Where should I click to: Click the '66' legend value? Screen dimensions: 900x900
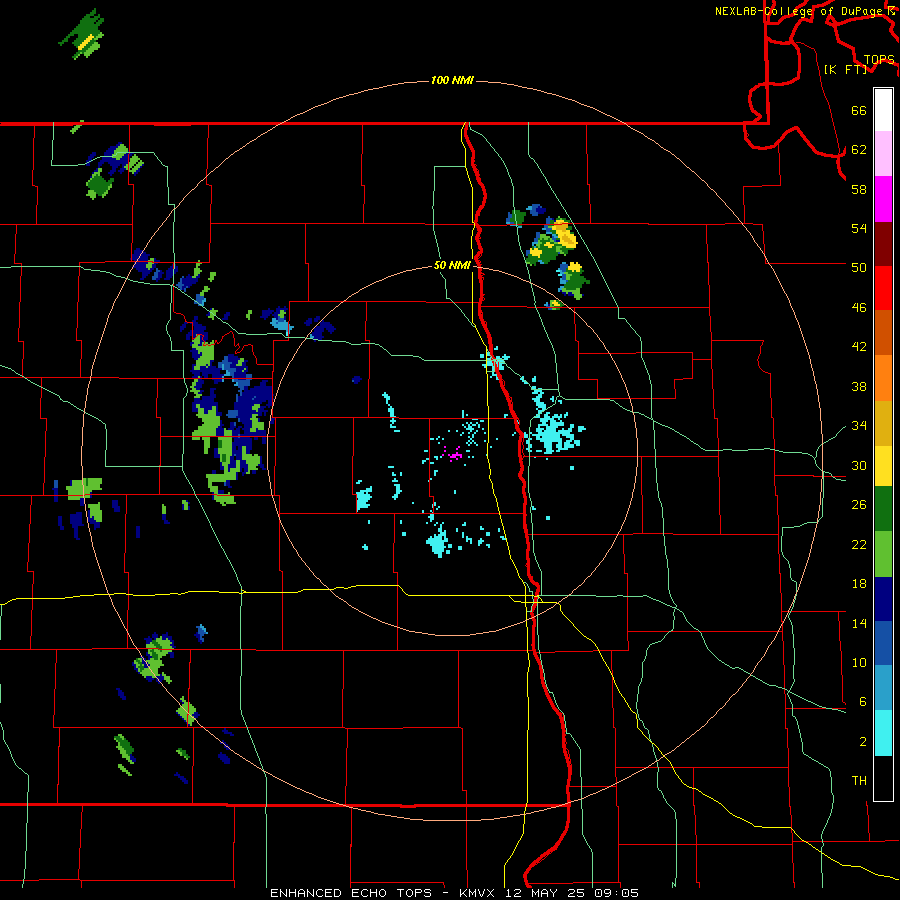pos(859,110)
